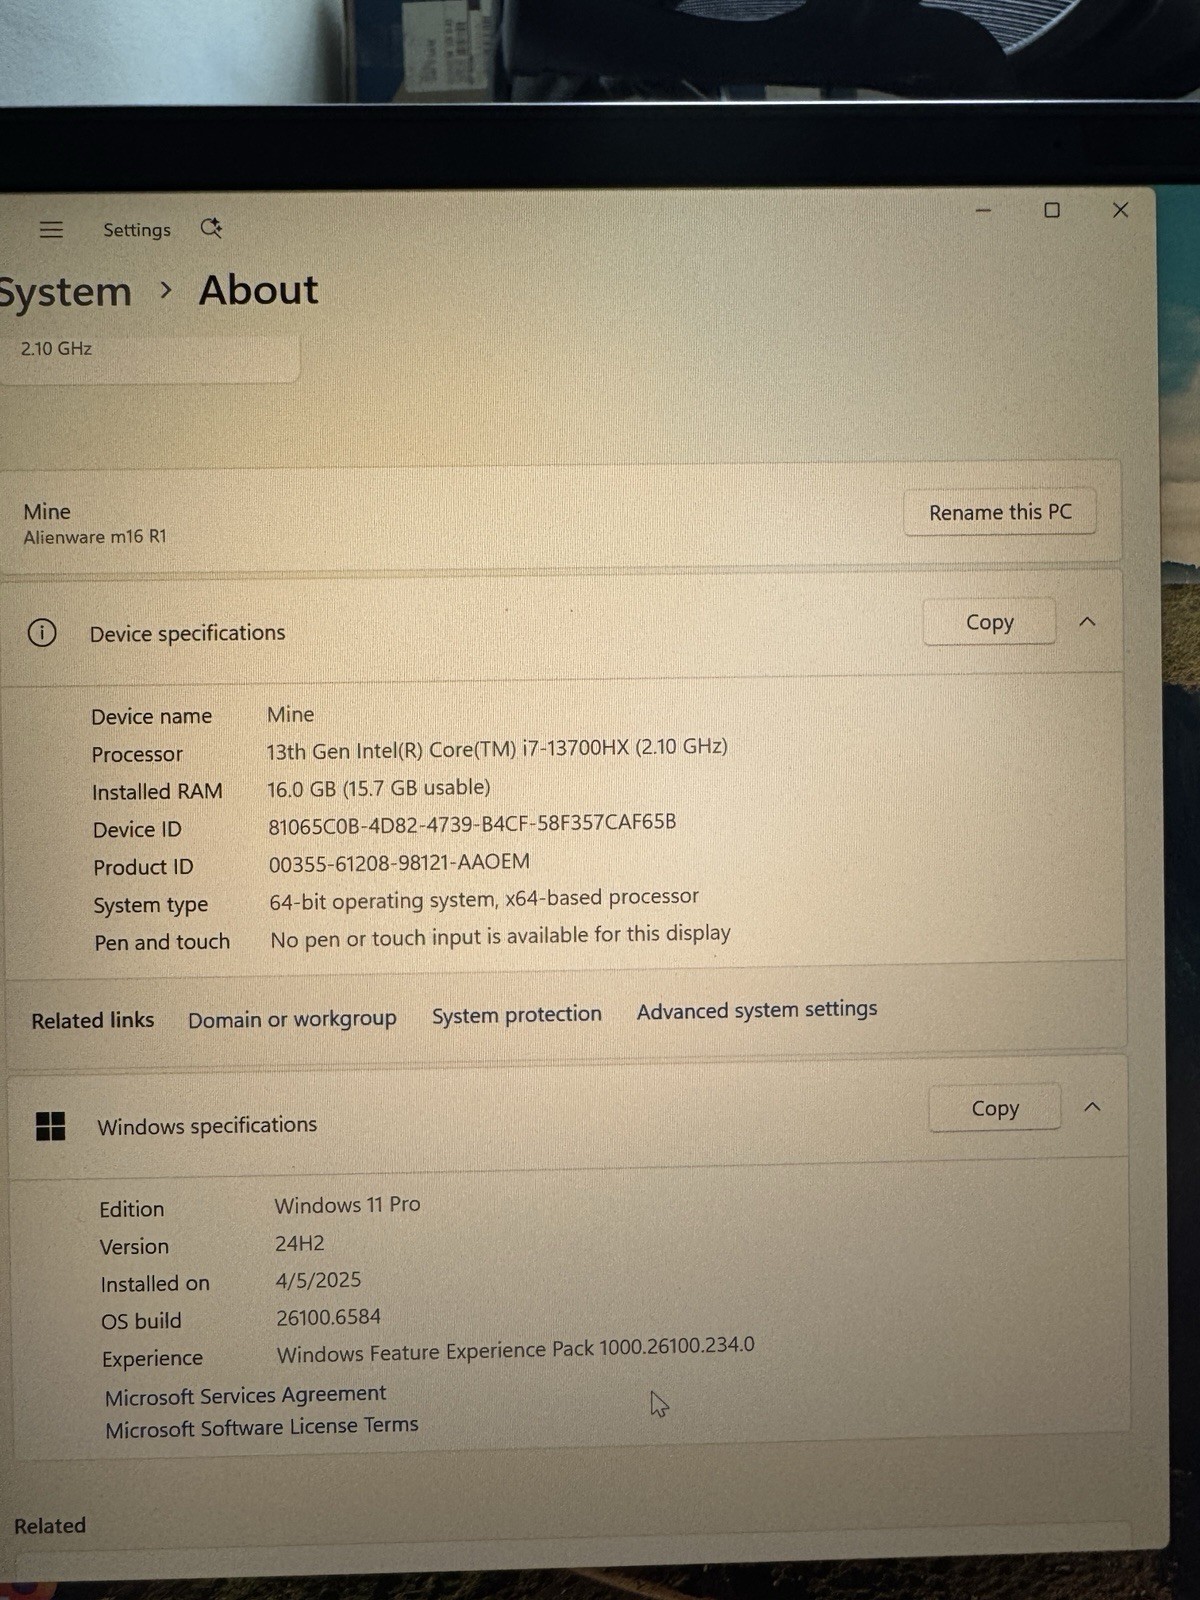This screenshot has height=1600, width=1200.
Task: Click the 'Installed RAM' row label
Action: tap(157, 792)
